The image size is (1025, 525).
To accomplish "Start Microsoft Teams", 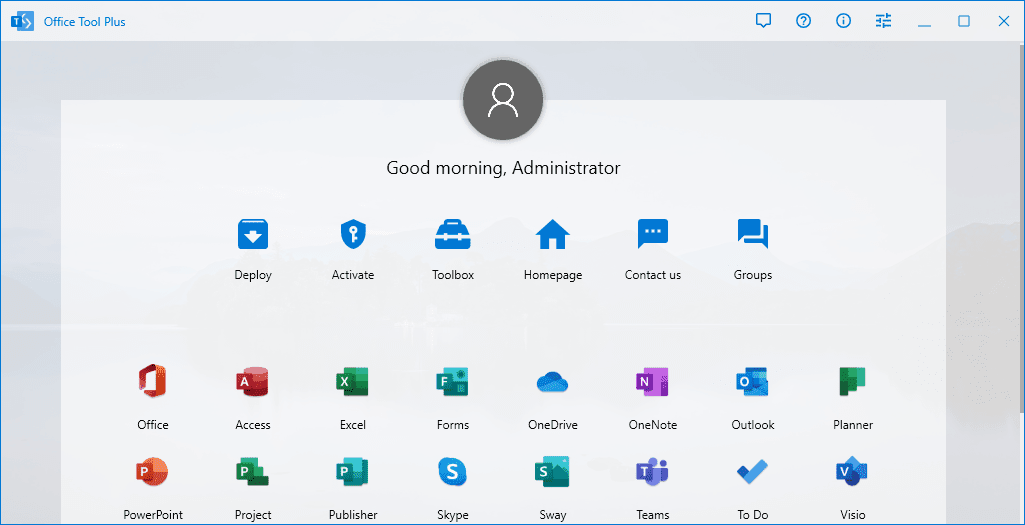I will (652, 472).
